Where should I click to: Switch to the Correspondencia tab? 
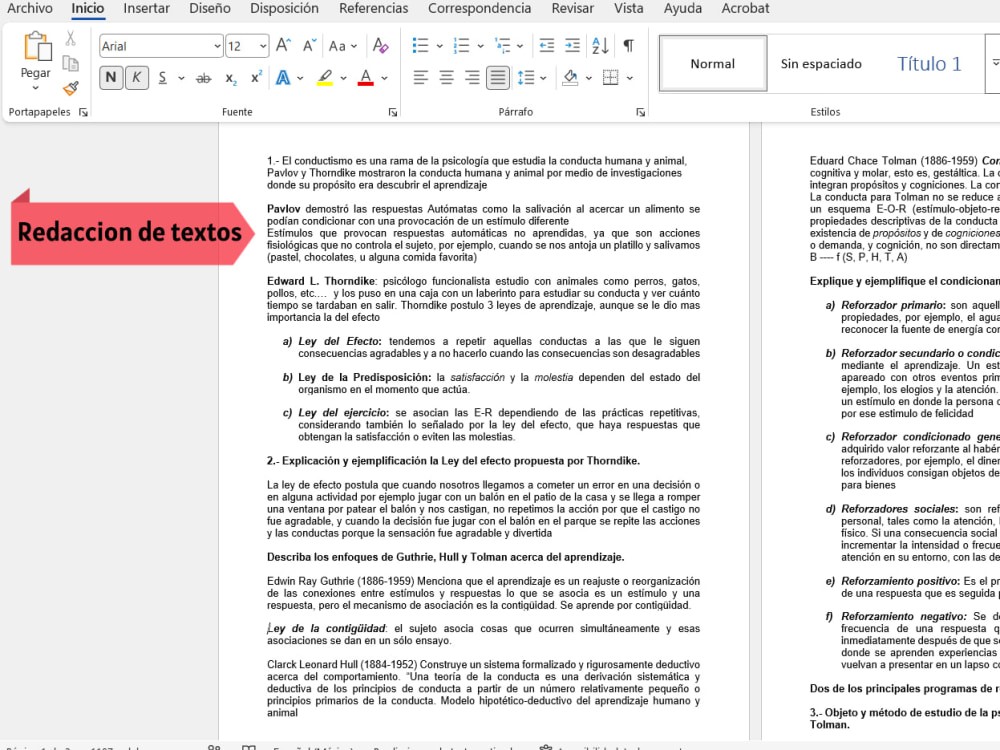[x=479, y=8]
